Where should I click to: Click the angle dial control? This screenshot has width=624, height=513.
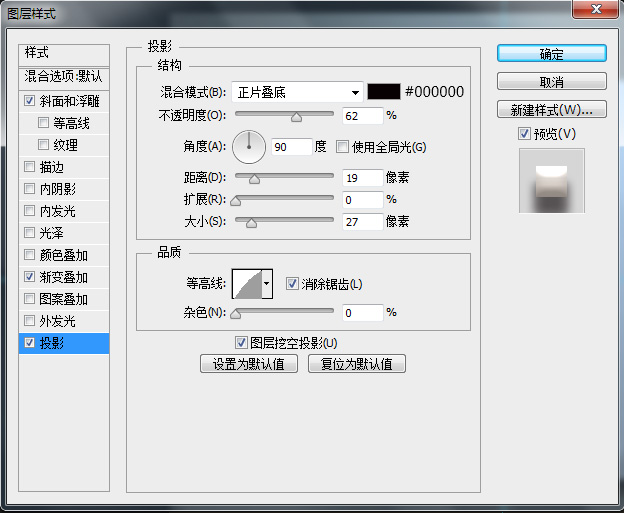pos(249,147)
